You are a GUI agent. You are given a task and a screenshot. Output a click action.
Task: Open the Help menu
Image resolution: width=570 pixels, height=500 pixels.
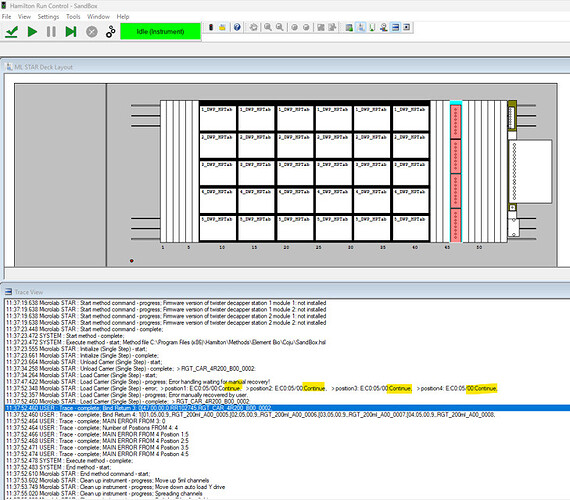(x=123, y=17)
